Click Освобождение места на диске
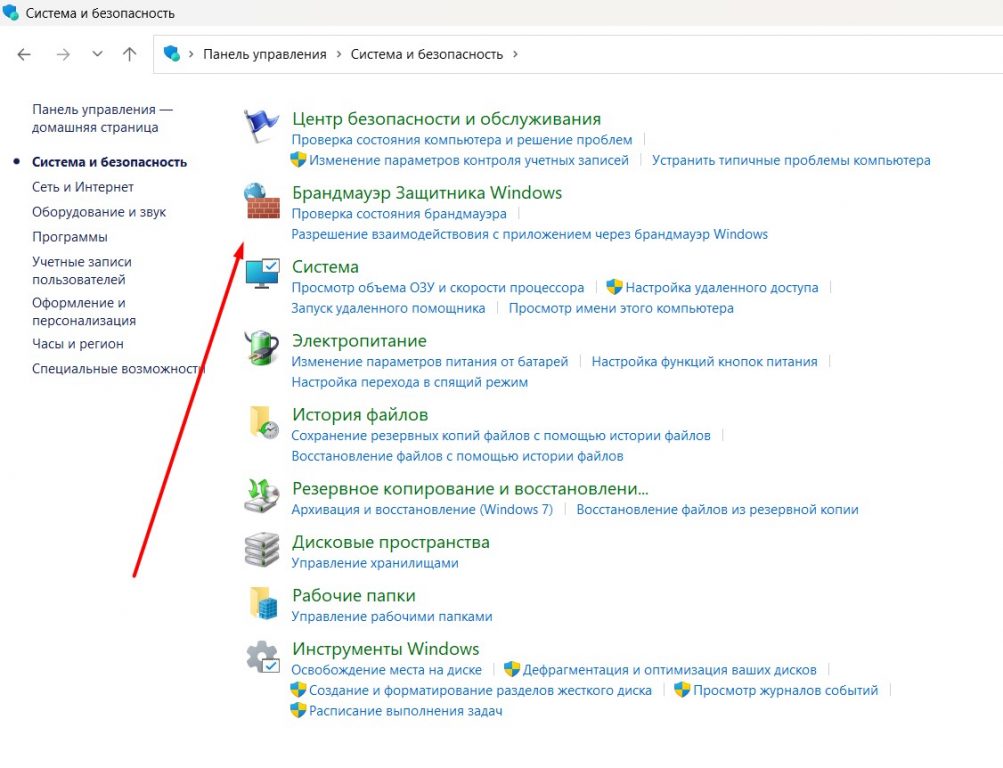 click(x=386, y=670)
